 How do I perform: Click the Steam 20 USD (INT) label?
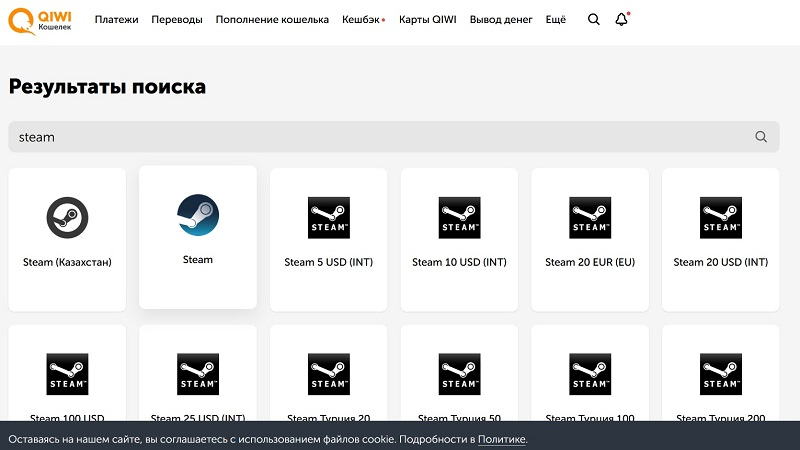(x=720, y=262)
